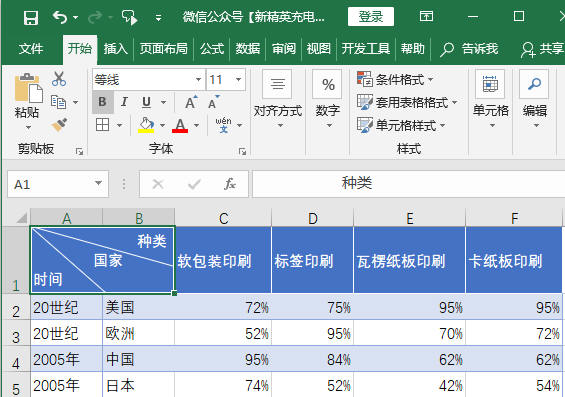Cancel entry with X icon
Screen dimensions: 565x397
158,184
